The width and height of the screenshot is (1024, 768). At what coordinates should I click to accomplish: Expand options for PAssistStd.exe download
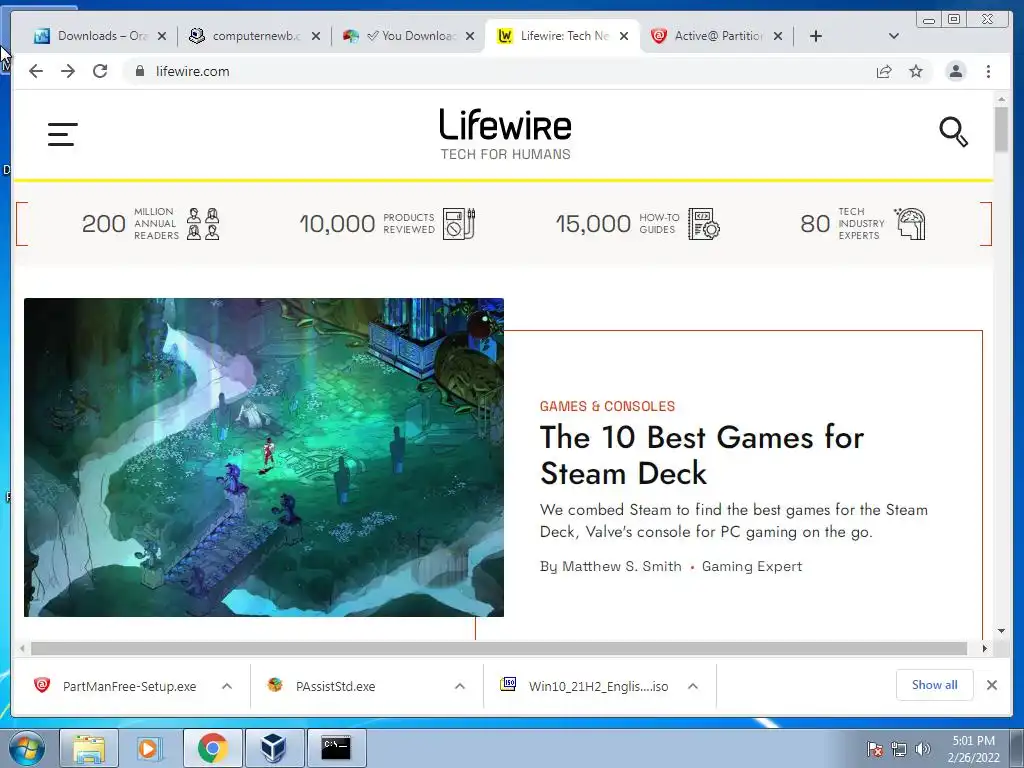tap(460, 686)
